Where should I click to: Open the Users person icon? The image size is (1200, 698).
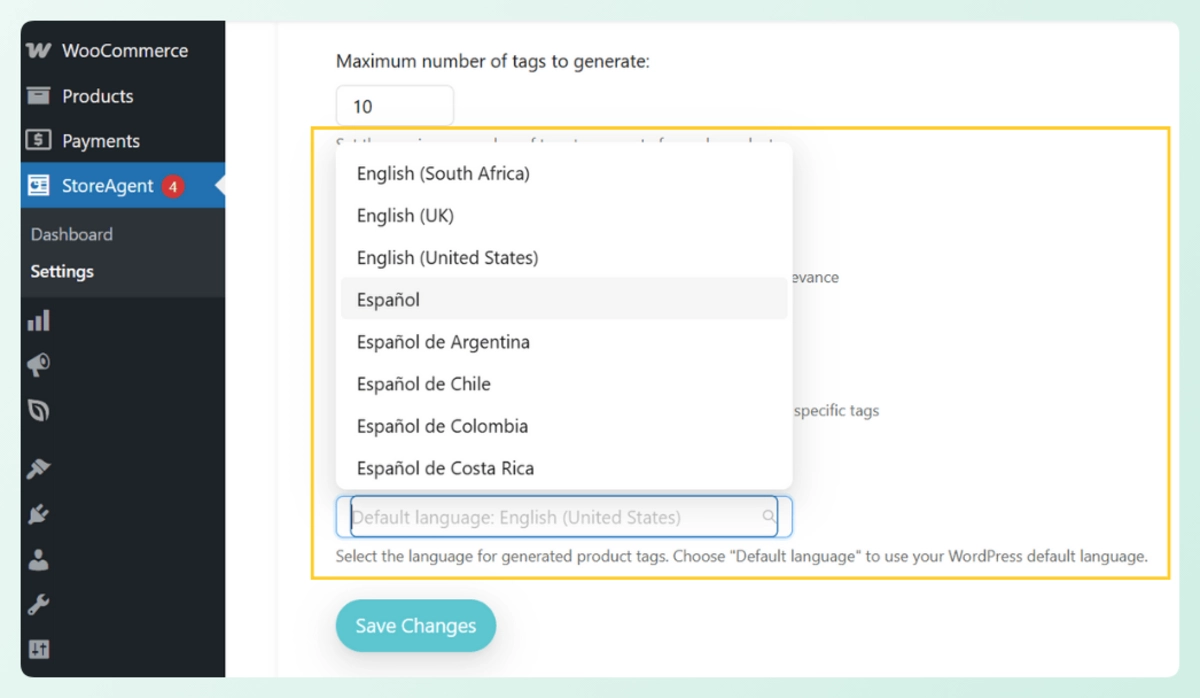[x=39, y=560]
